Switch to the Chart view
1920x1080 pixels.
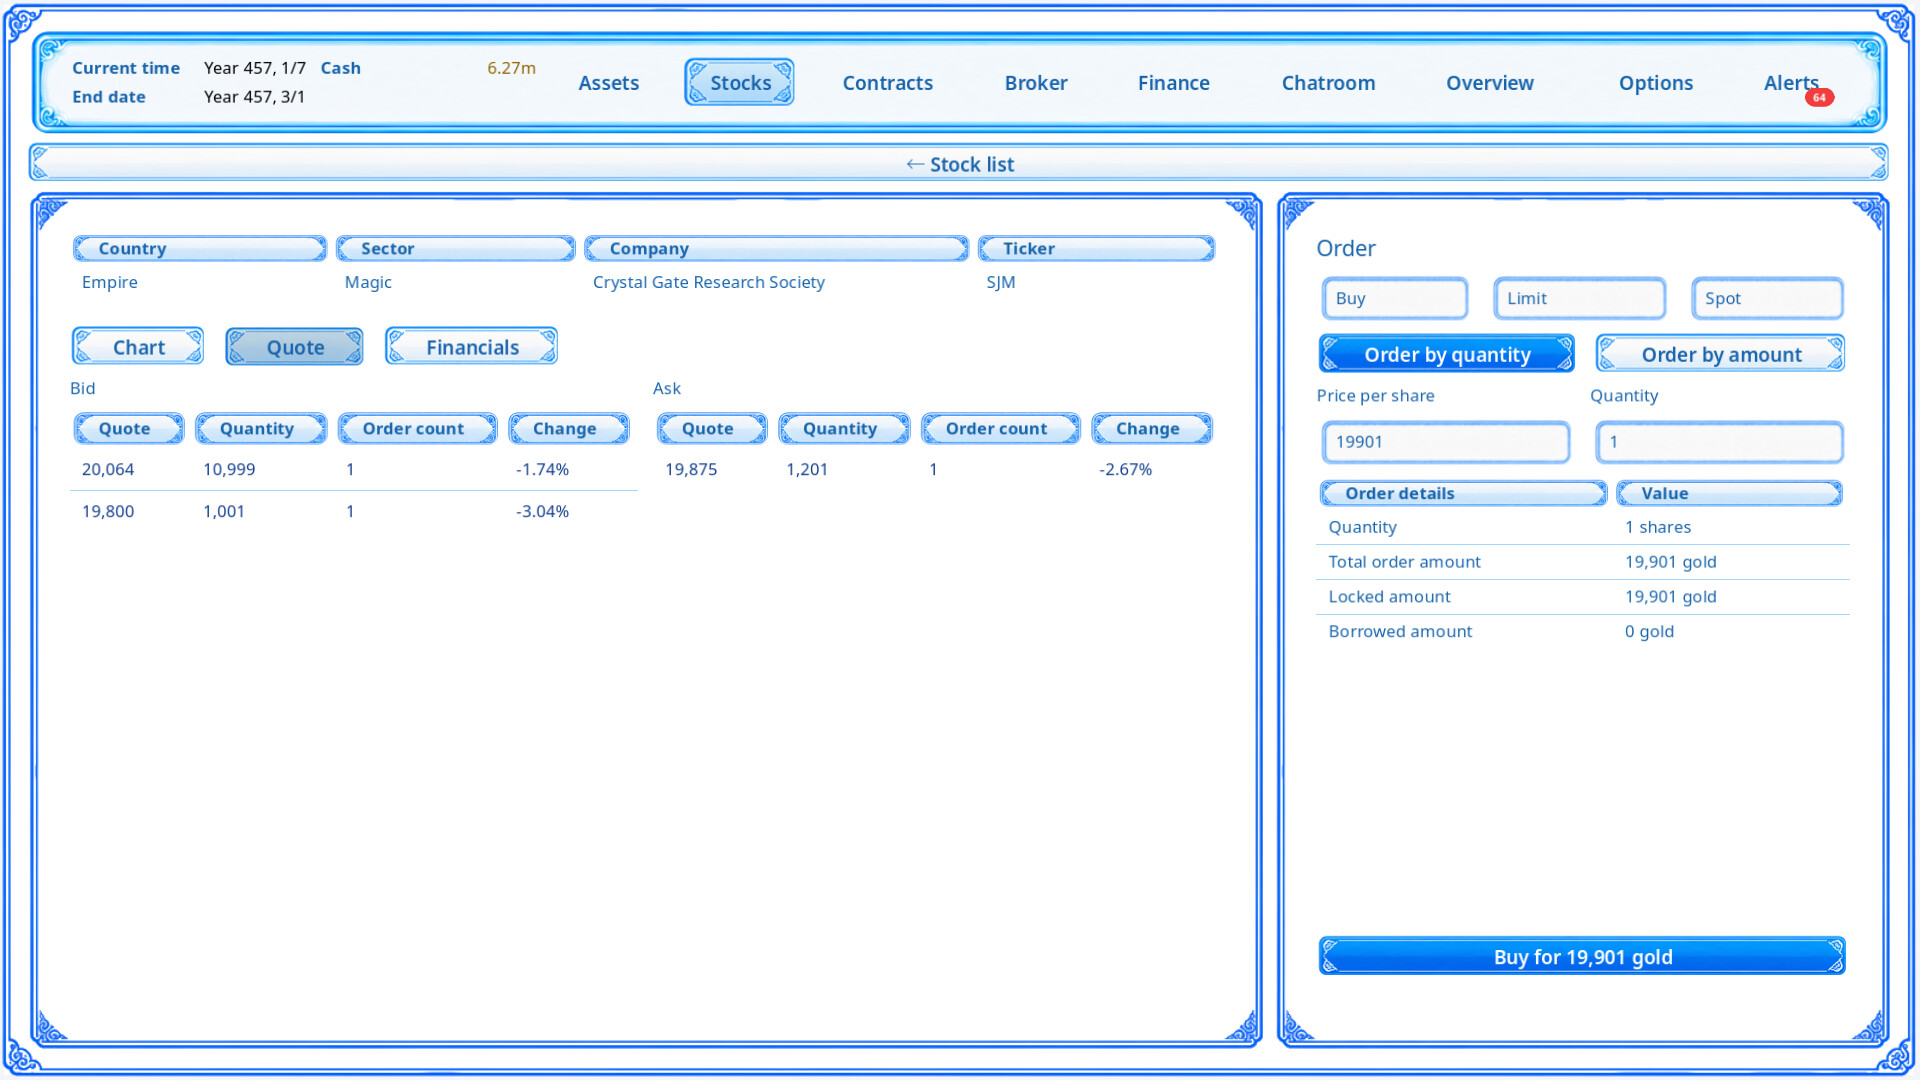coord(138,347)
